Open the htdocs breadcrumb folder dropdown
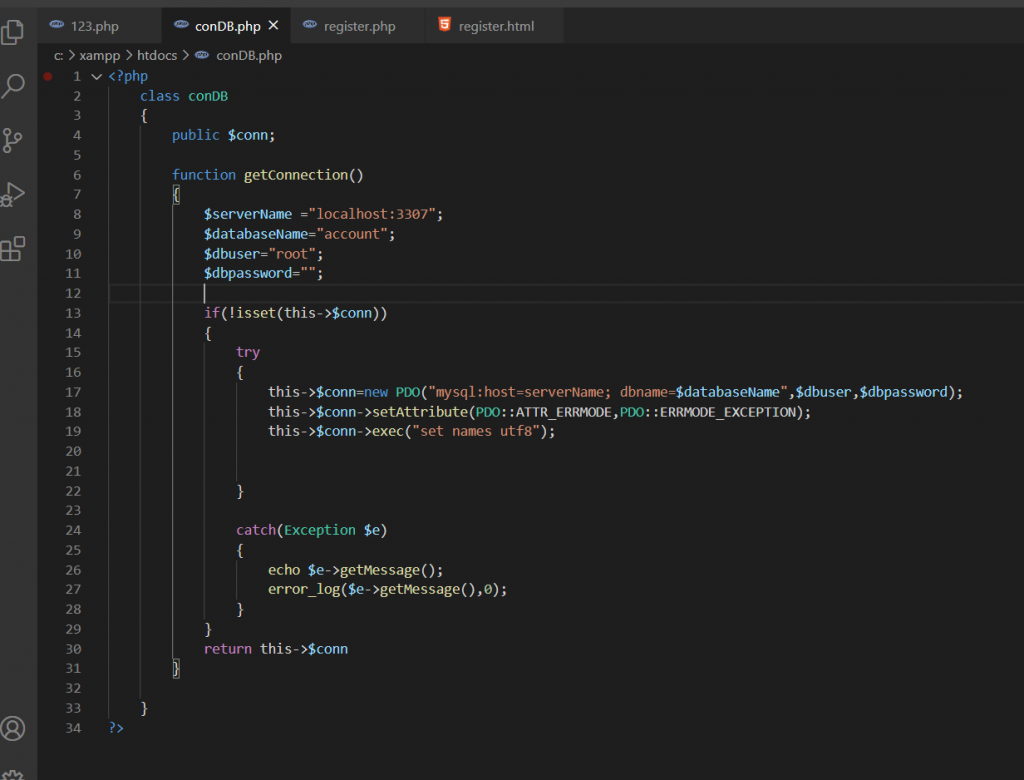Image resolution: width=1024 pixels, height=780 pixels. 157,56
